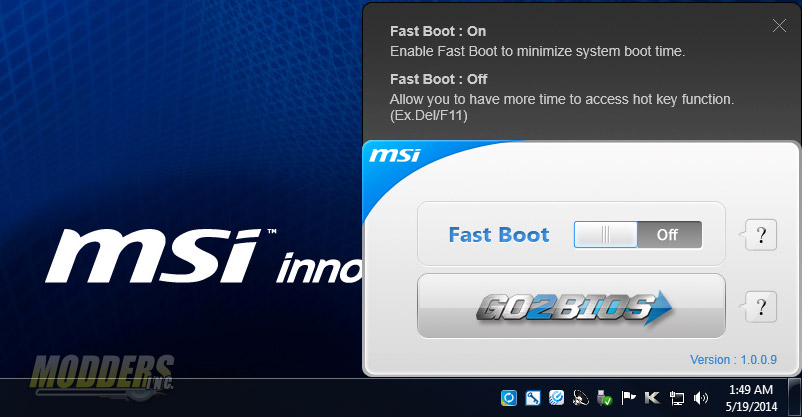Click the K logo tray icon
This screenshot has height=417, width=802.
point(652,398)
